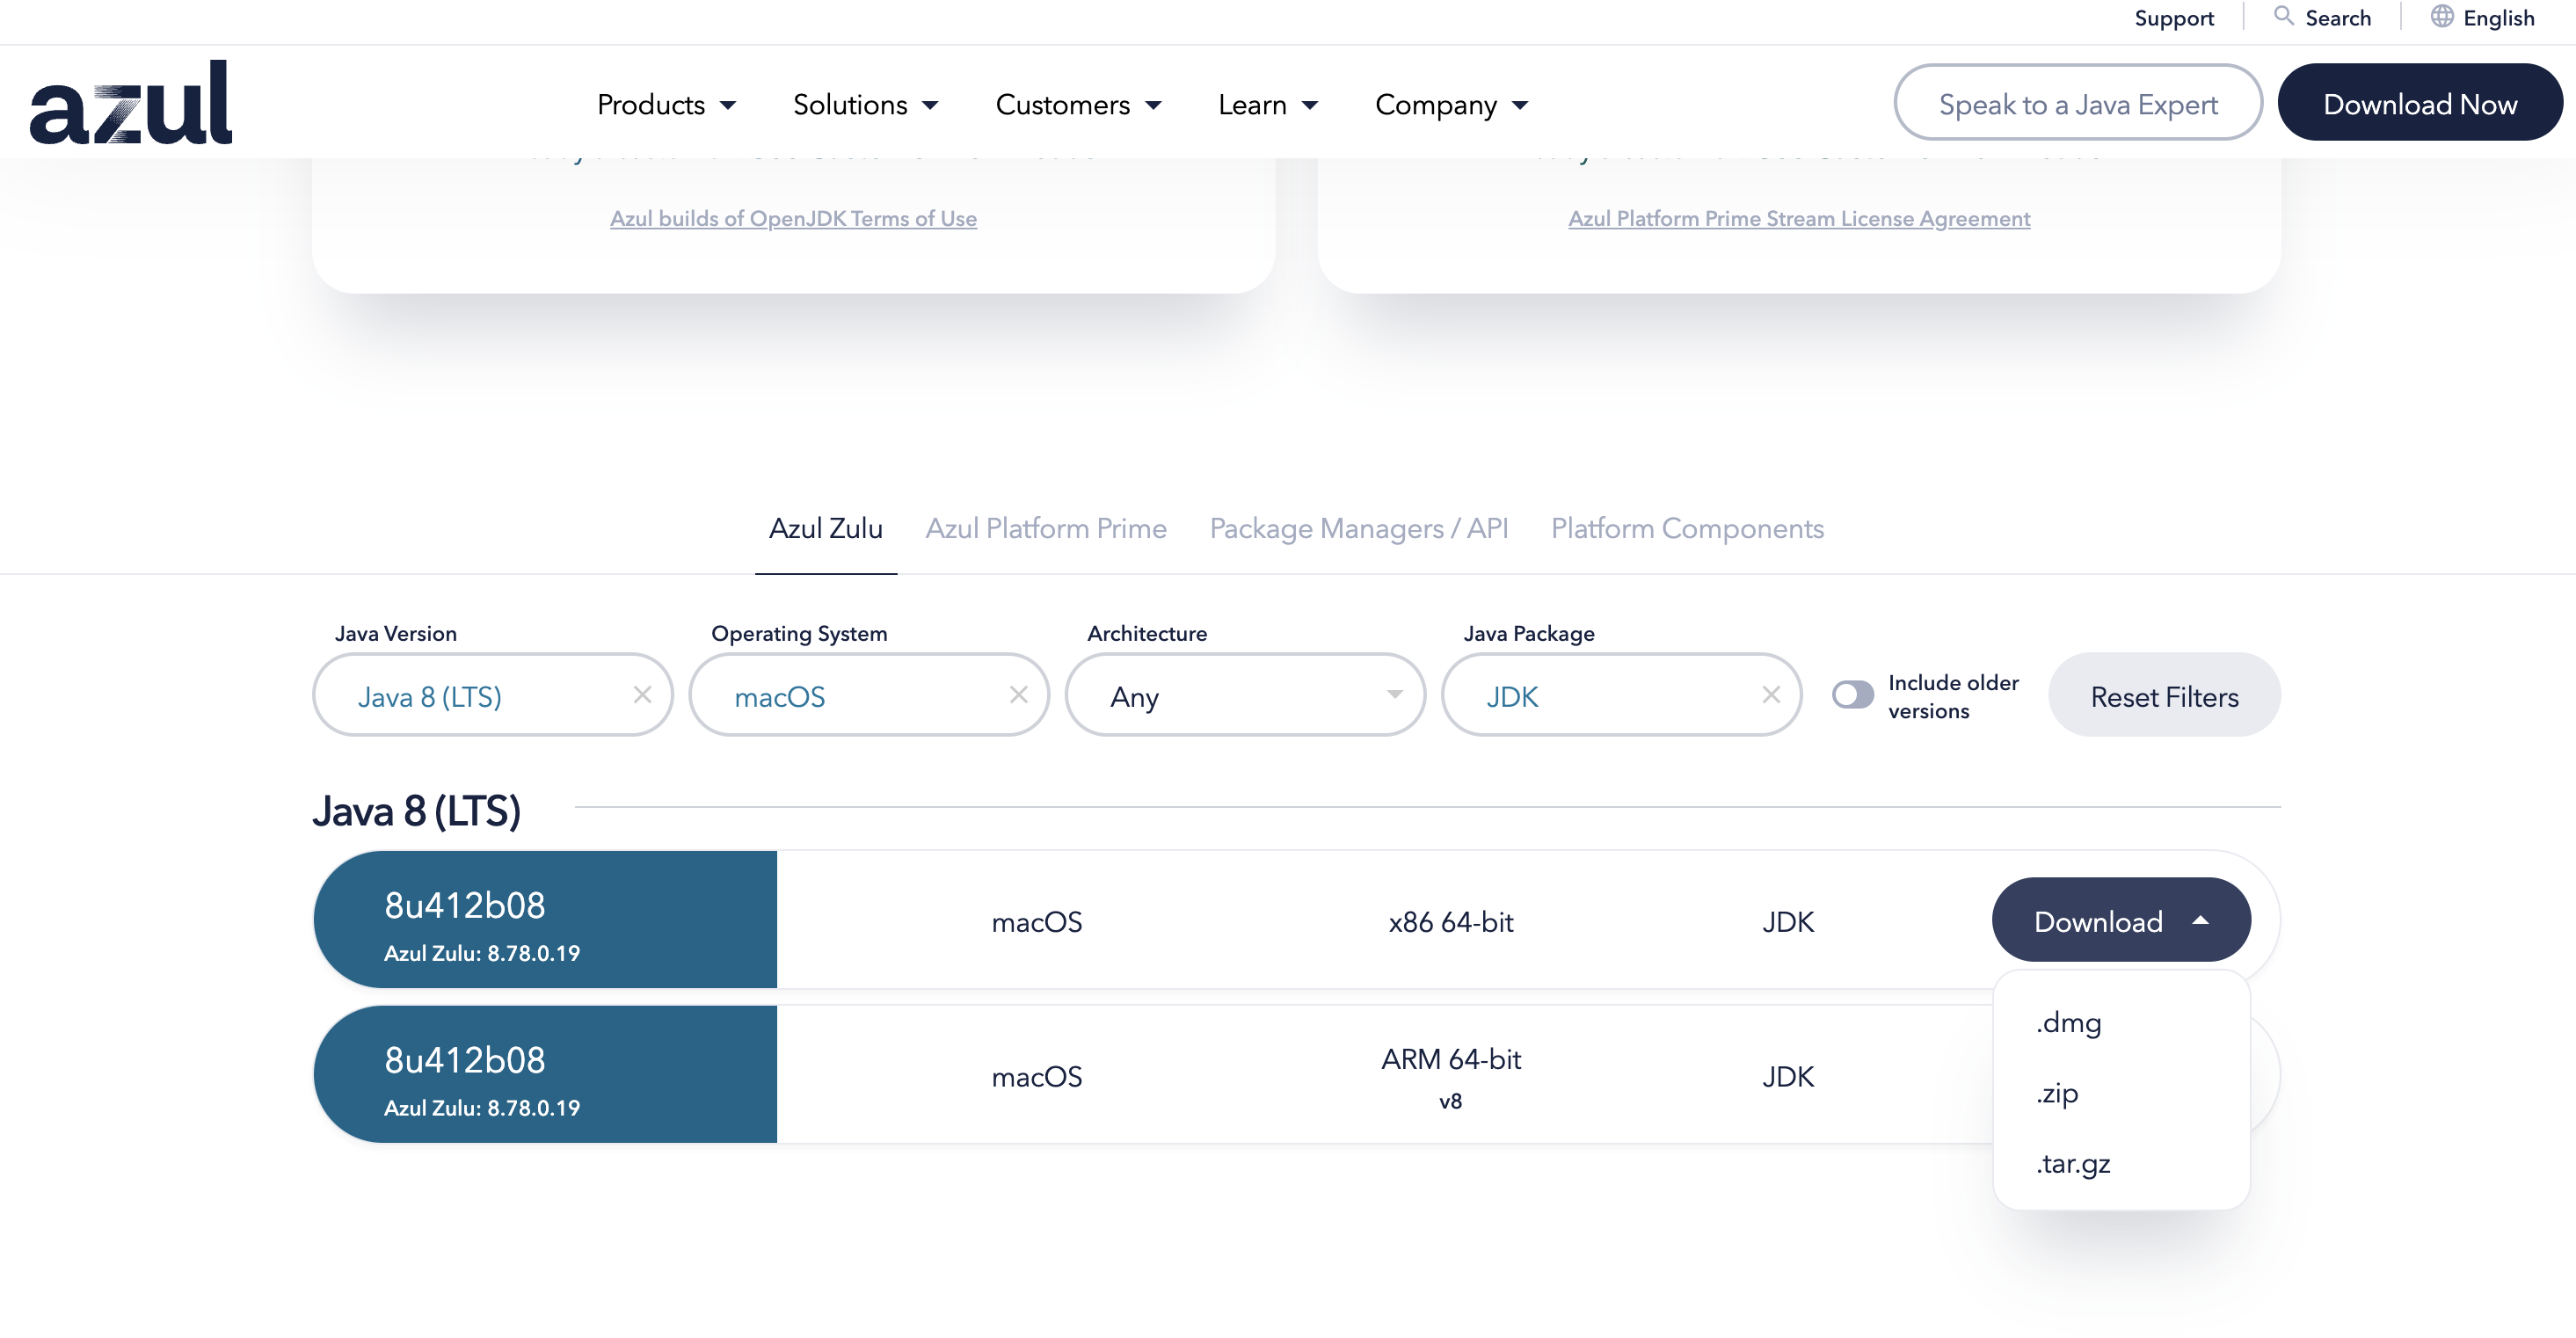The height and width of the screenshot is (1338, 2576).
Task: Click the globe language icon
Action: tap(2442, 16)
